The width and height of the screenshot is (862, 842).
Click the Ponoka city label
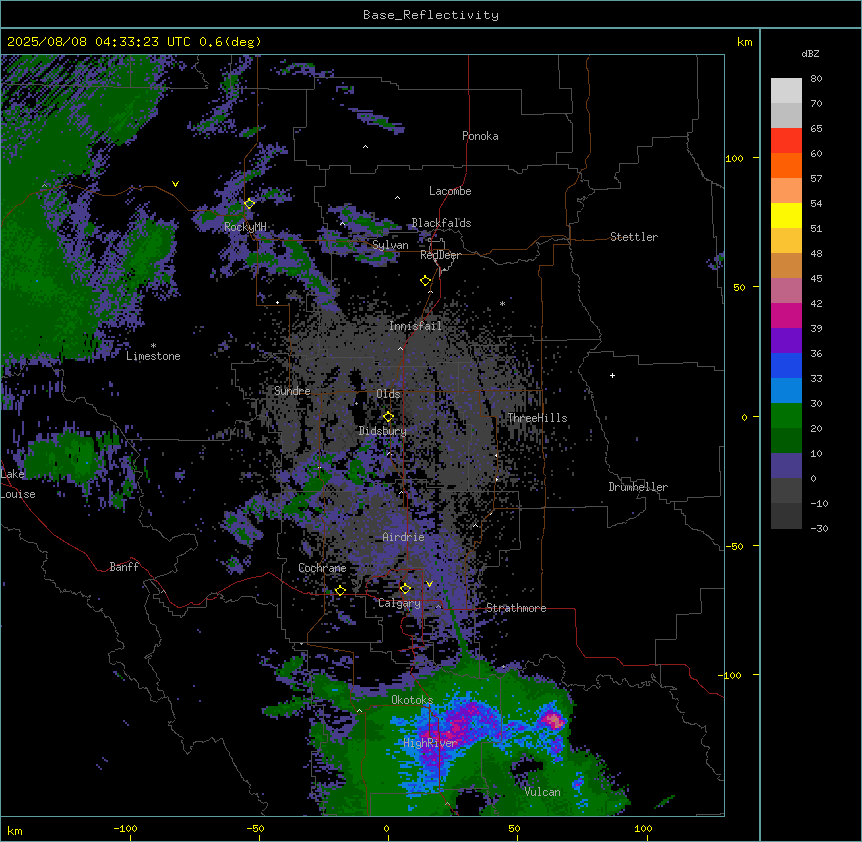pyautogui.click(x=480, y=136)
